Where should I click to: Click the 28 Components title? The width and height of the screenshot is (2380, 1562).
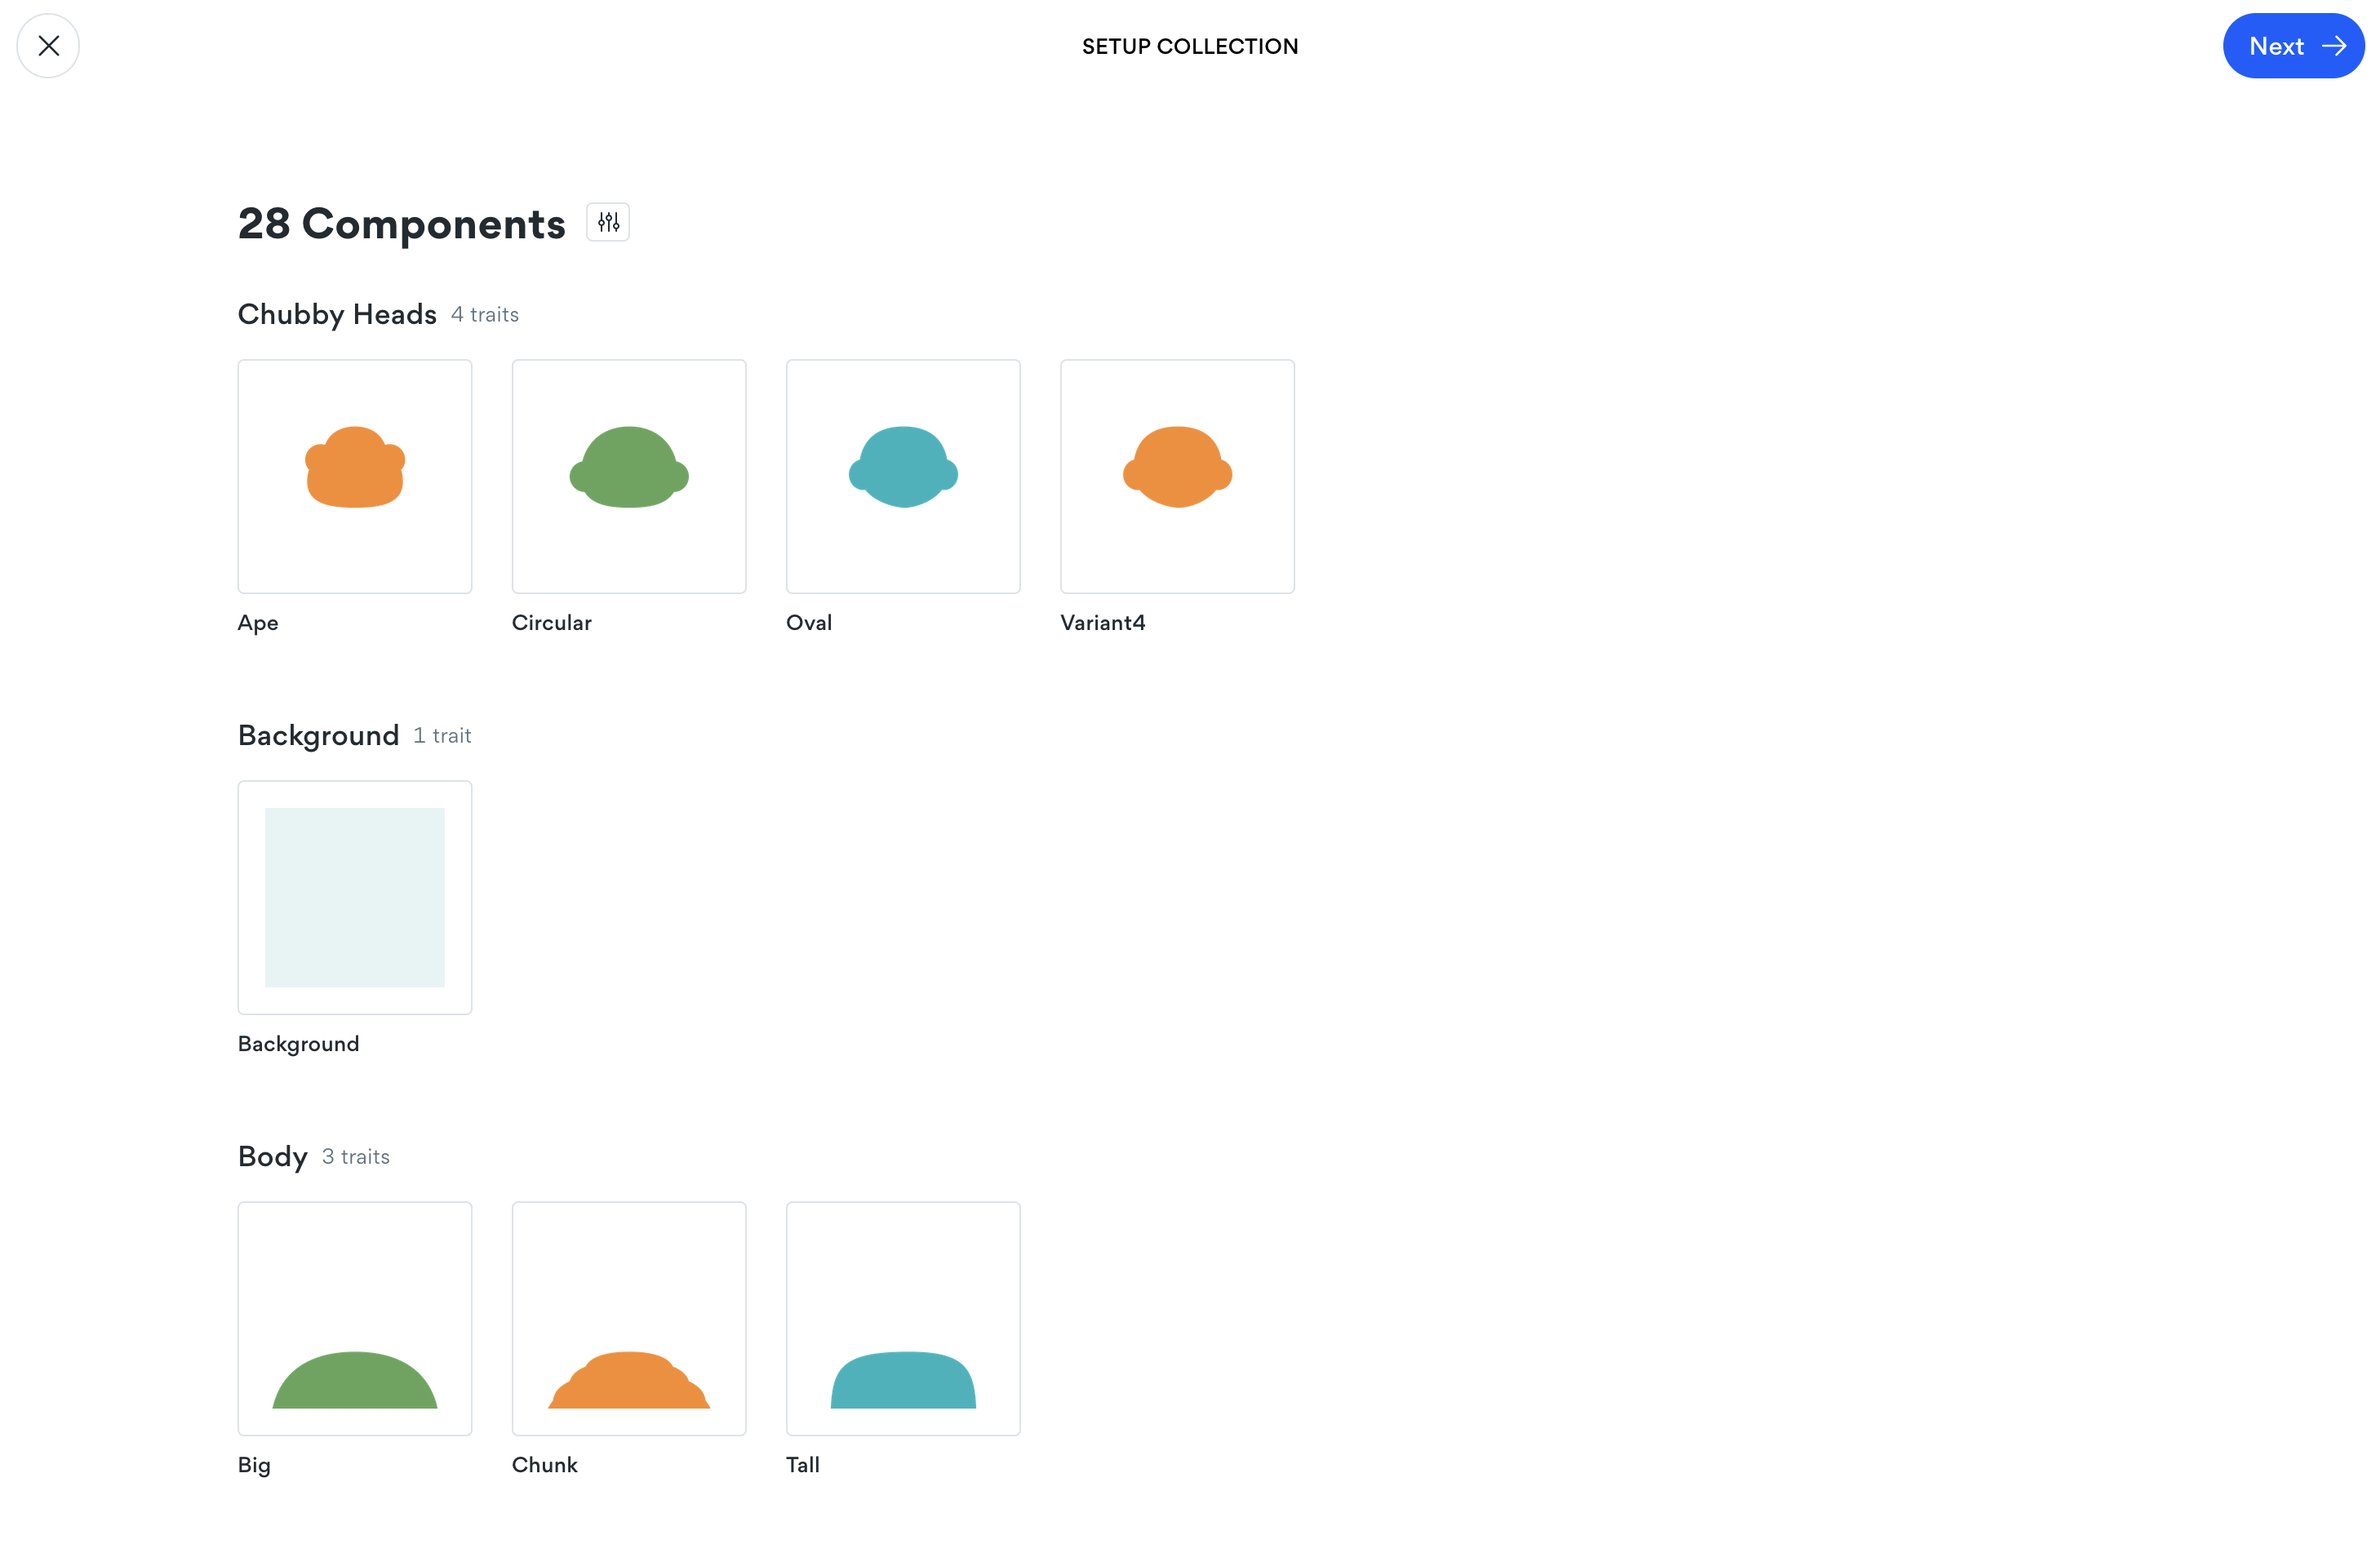coord(401,223)
